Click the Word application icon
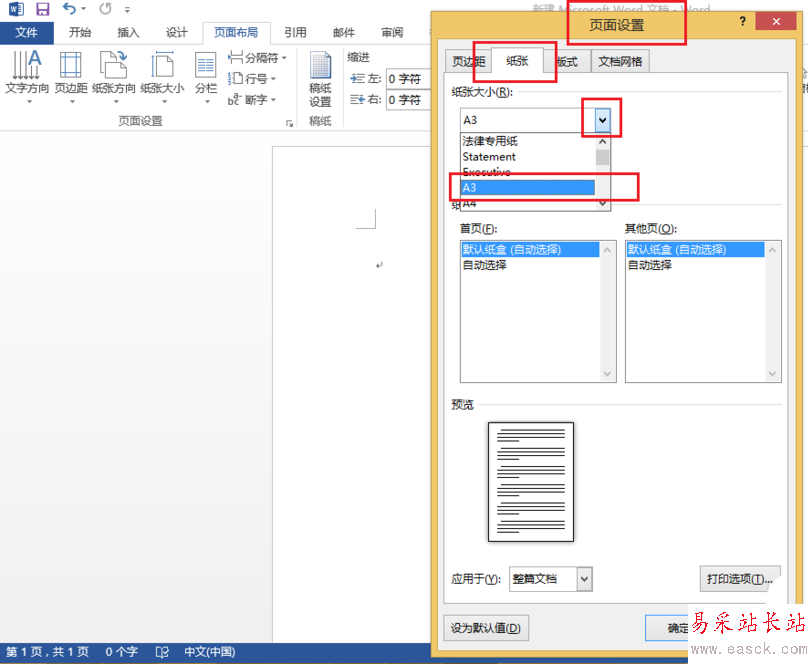The image size is (808, 664). [x=16, y=9]
